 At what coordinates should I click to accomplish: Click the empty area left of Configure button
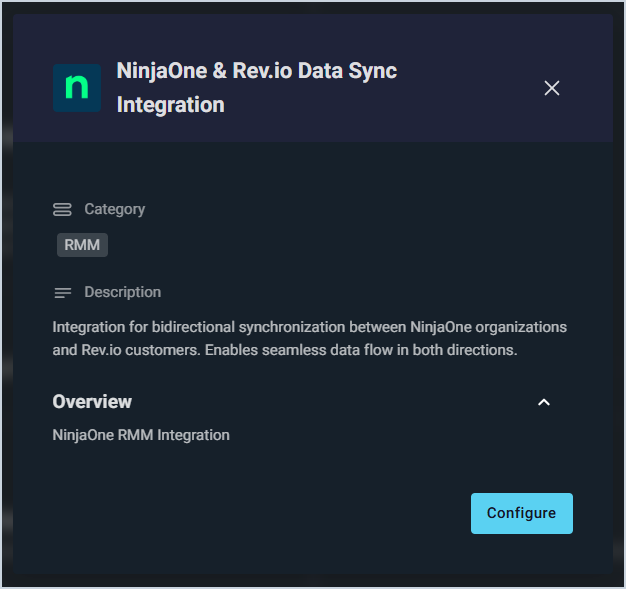point(300,513)
